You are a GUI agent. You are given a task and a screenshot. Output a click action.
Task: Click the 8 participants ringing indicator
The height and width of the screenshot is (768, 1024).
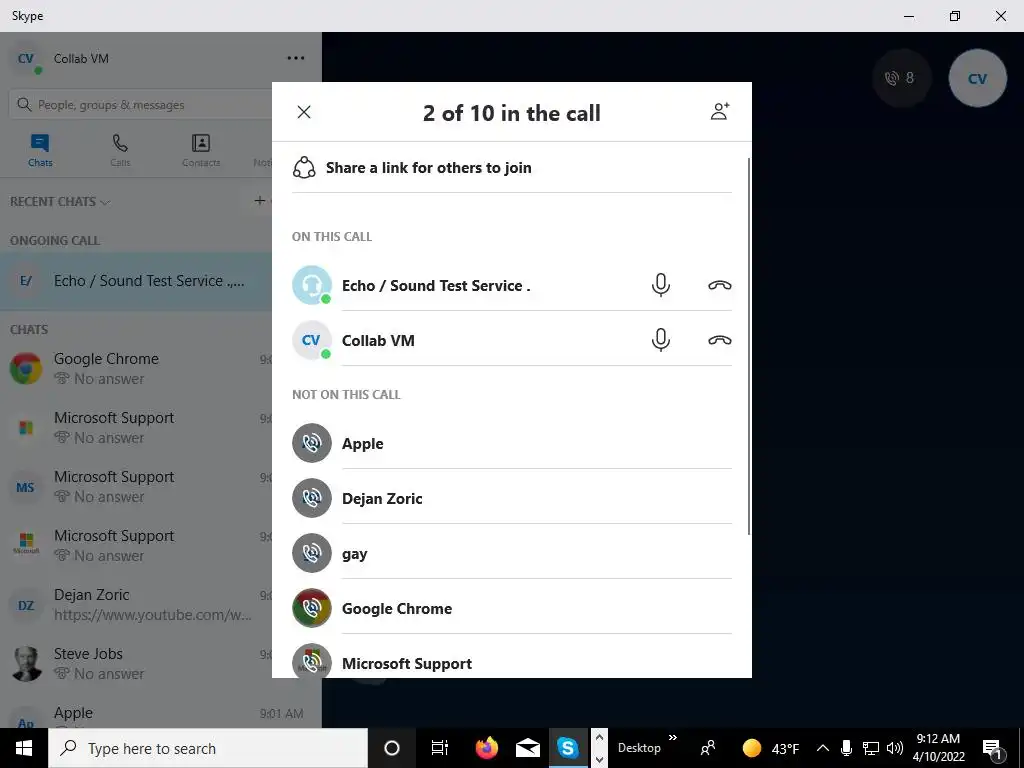(x=902, y=78)
